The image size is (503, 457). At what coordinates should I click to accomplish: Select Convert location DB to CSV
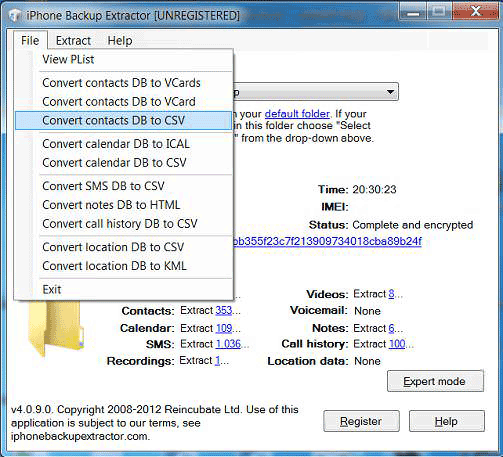123,247
